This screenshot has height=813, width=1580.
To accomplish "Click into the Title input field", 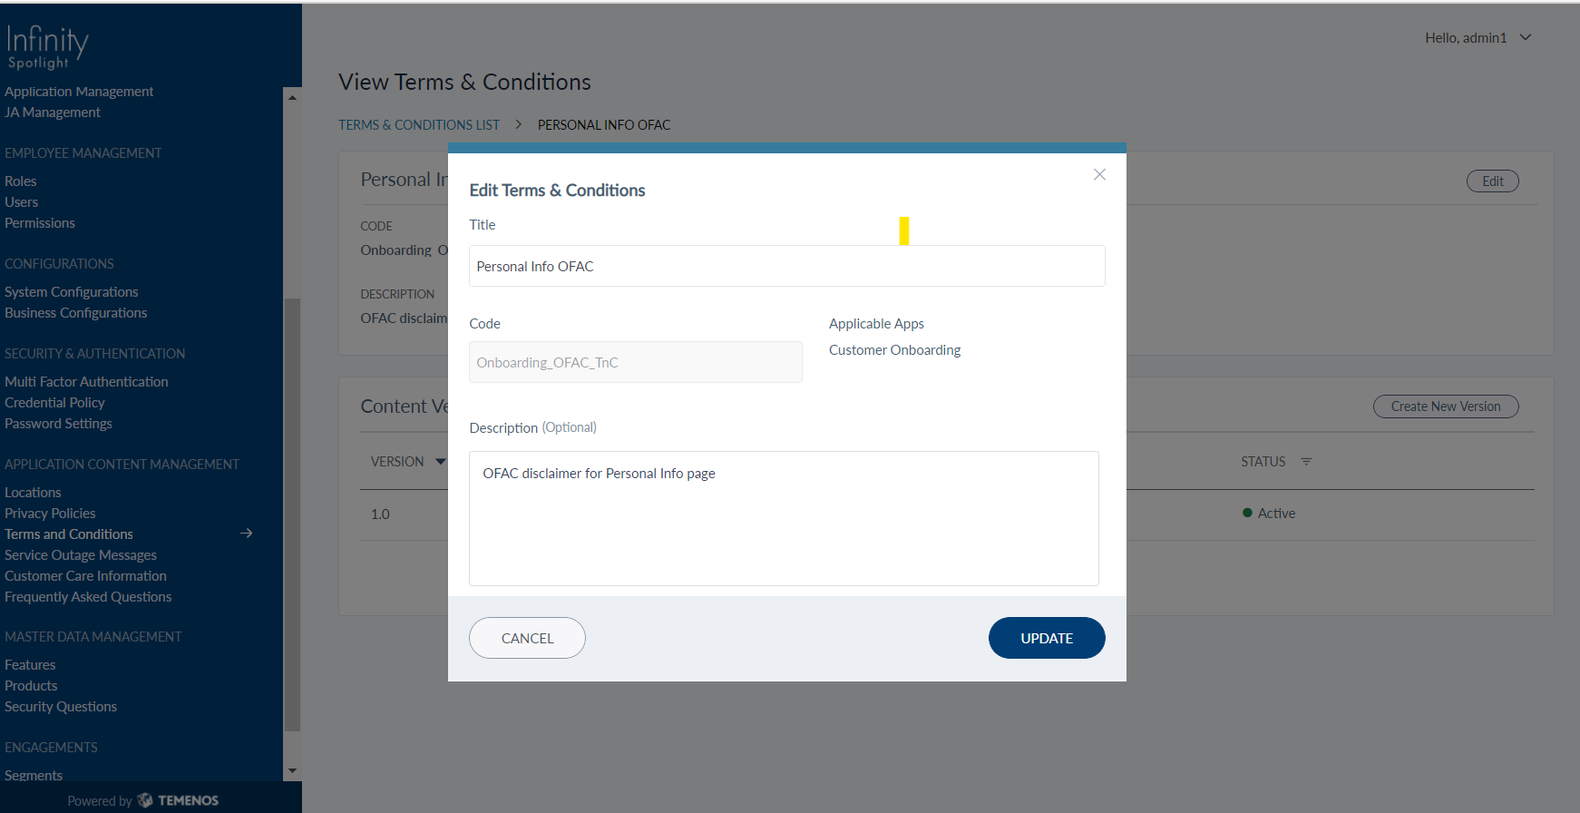I will click(x=786, y=266).
